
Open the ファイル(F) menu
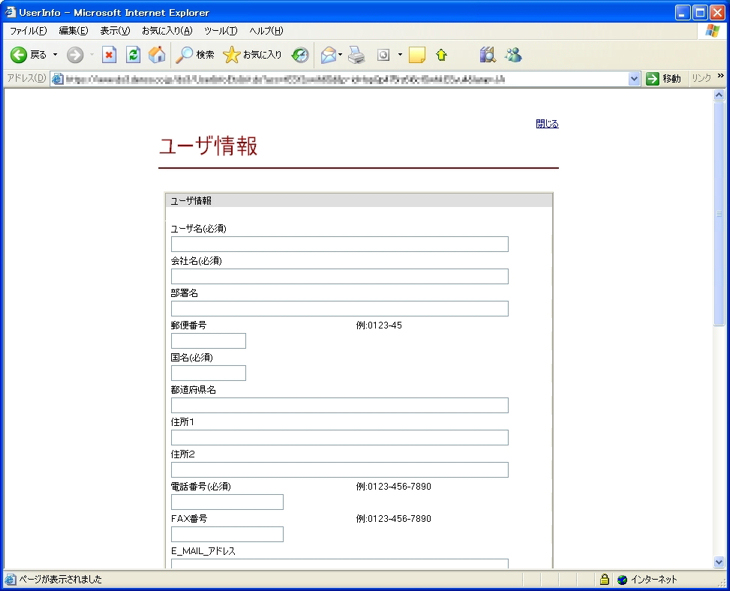[27, 31]
